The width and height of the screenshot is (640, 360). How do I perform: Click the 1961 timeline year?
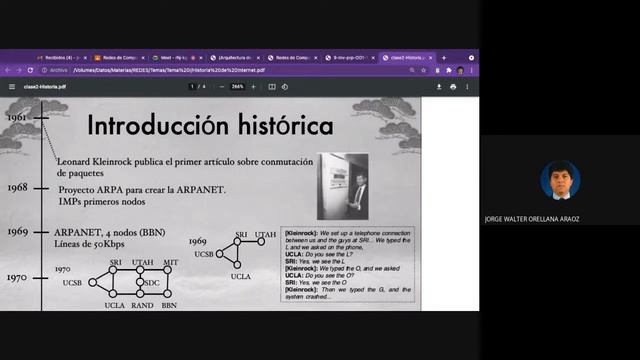click(17, 118)
